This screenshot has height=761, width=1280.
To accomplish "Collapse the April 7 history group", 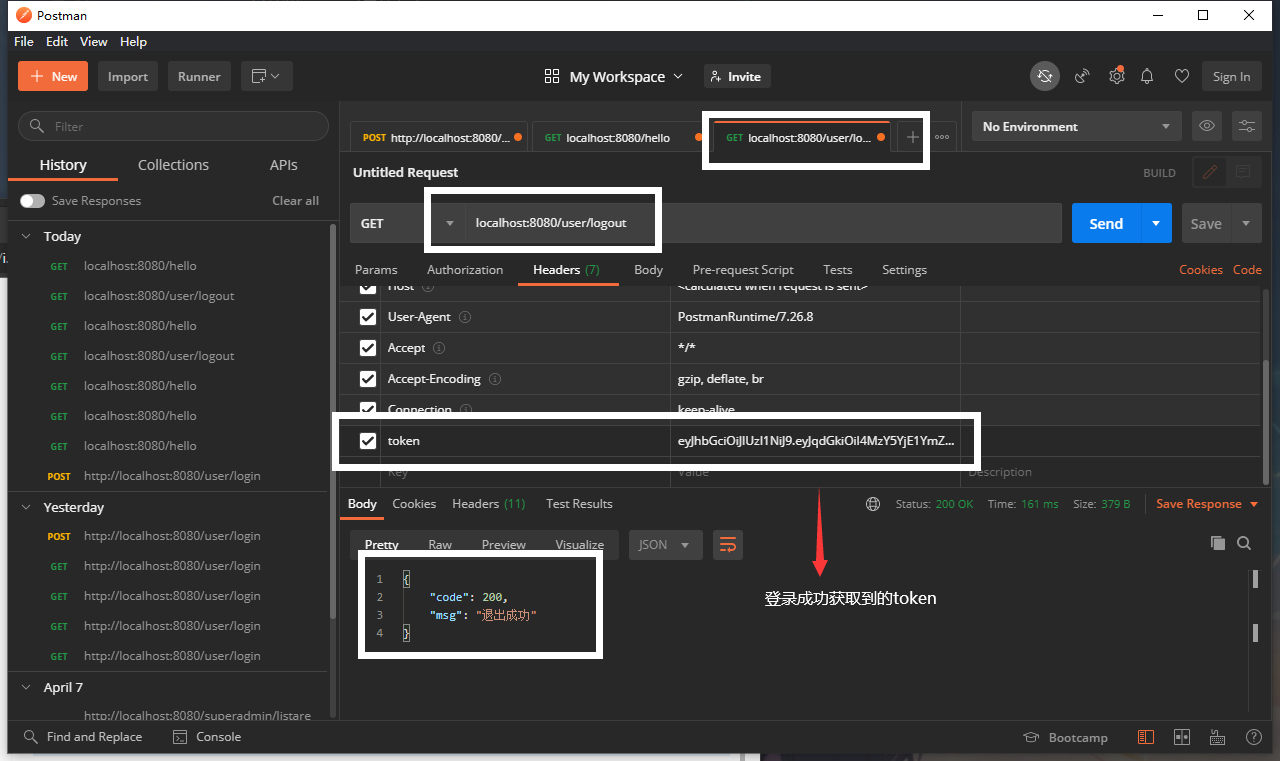I will [x=27, y=688].
